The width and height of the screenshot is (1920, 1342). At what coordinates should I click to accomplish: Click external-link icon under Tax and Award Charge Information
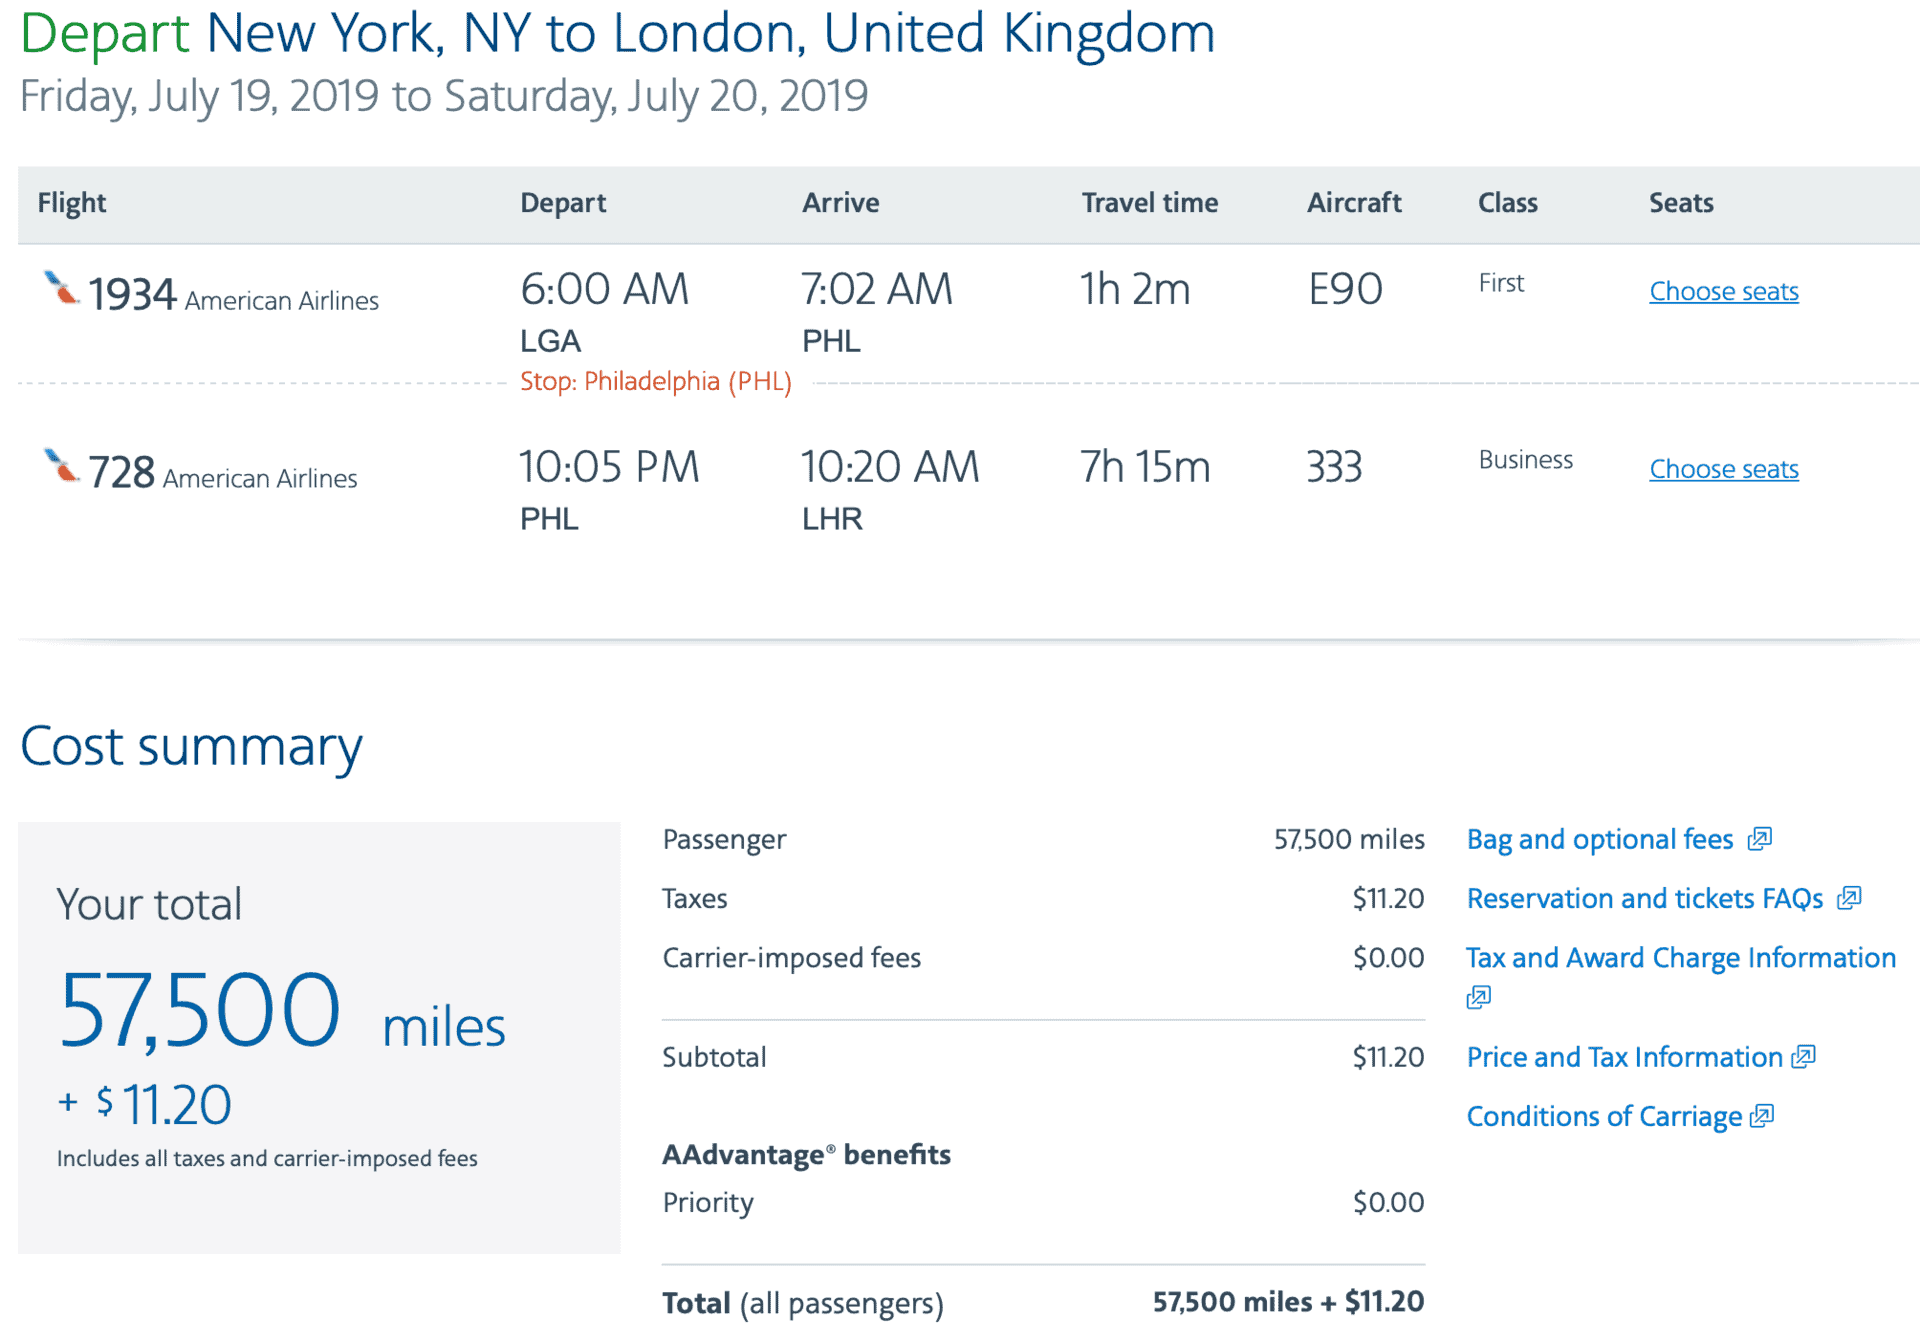pyautogui.click(x=1479, y=997)
